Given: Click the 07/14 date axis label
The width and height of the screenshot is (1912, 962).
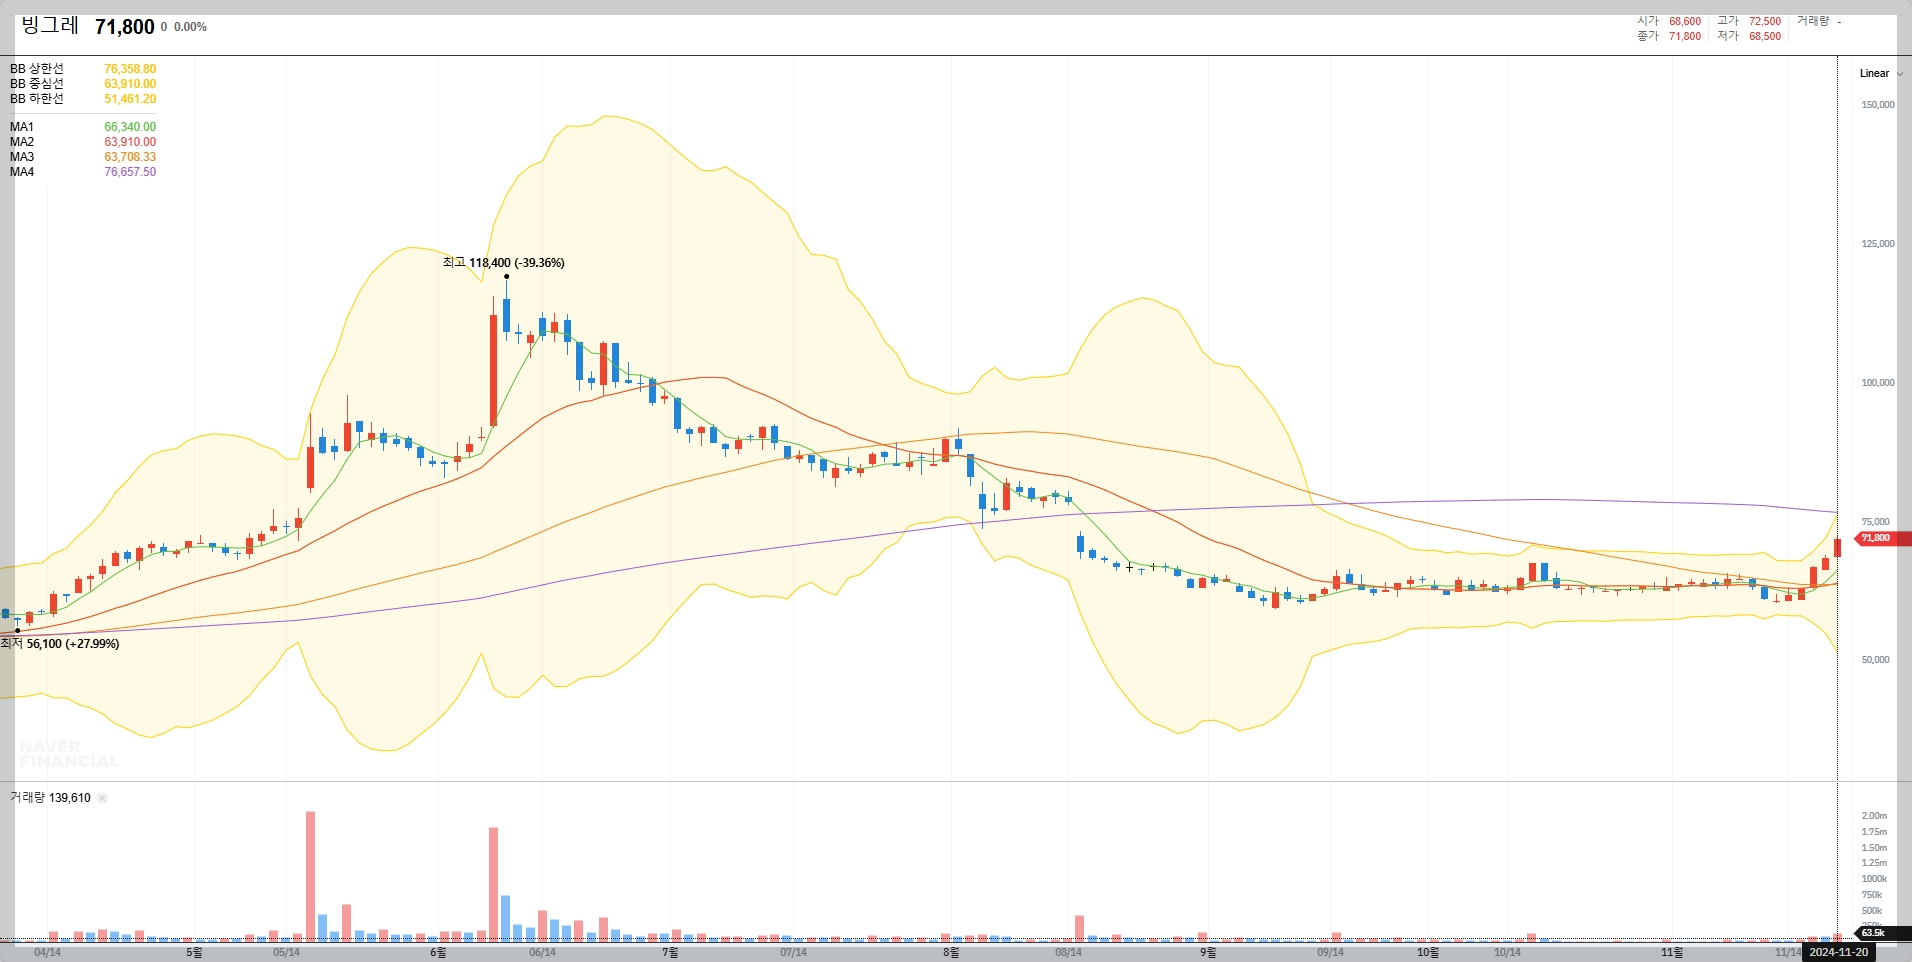Looking at the screenshot, I should (793, 953).
